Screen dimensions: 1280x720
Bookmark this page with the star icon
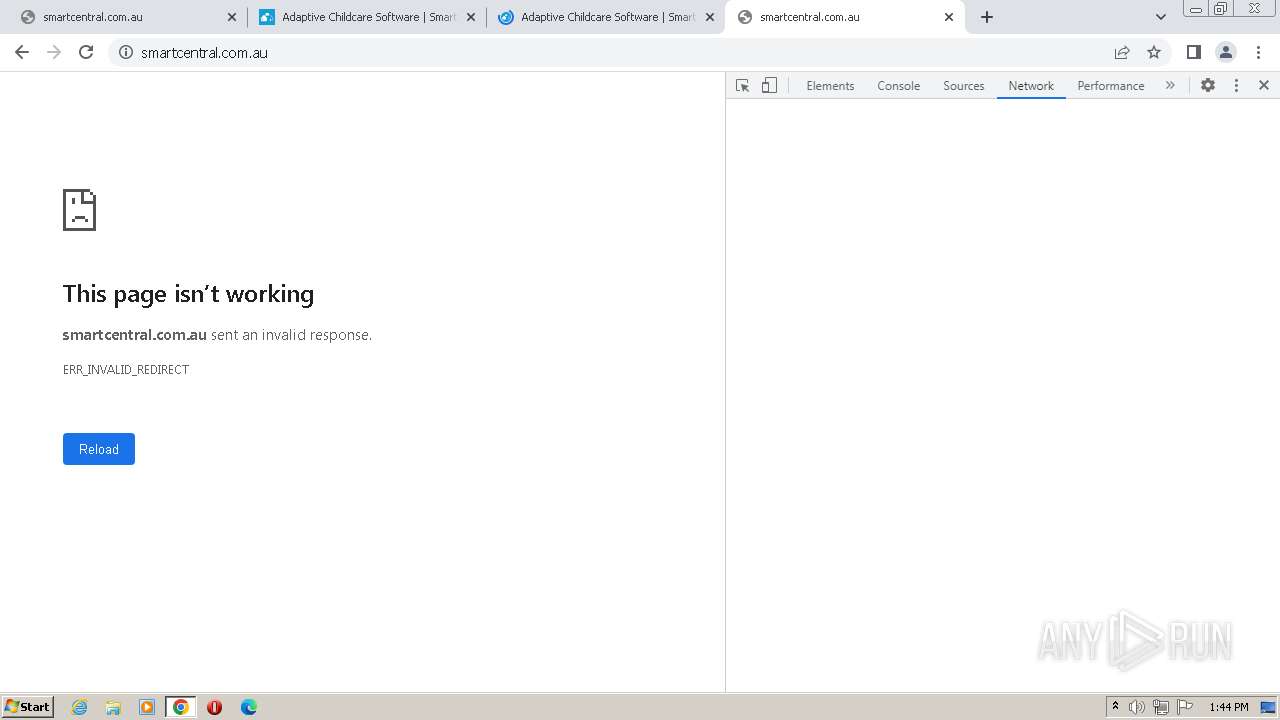(x=1154, y=52)
